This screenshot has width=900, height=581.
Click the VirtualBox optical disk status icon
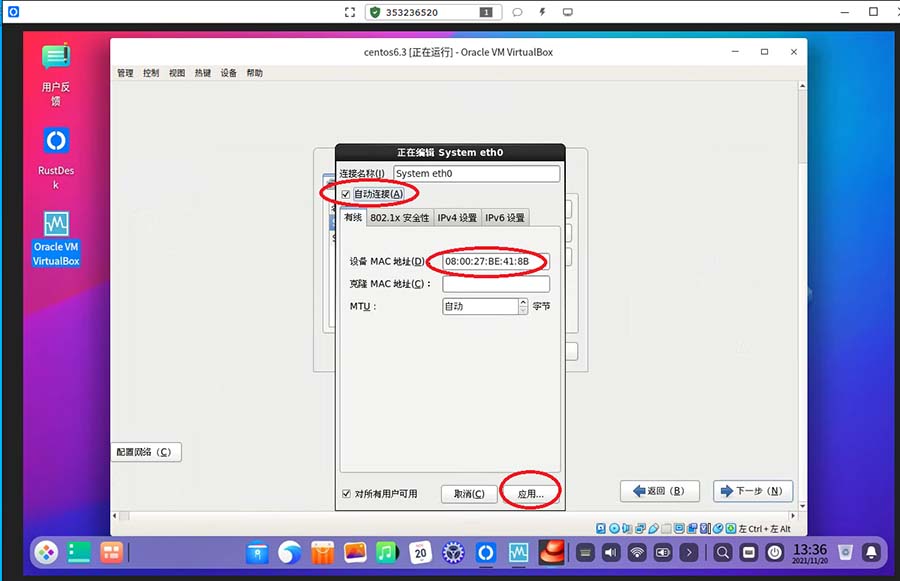(614, 529)
